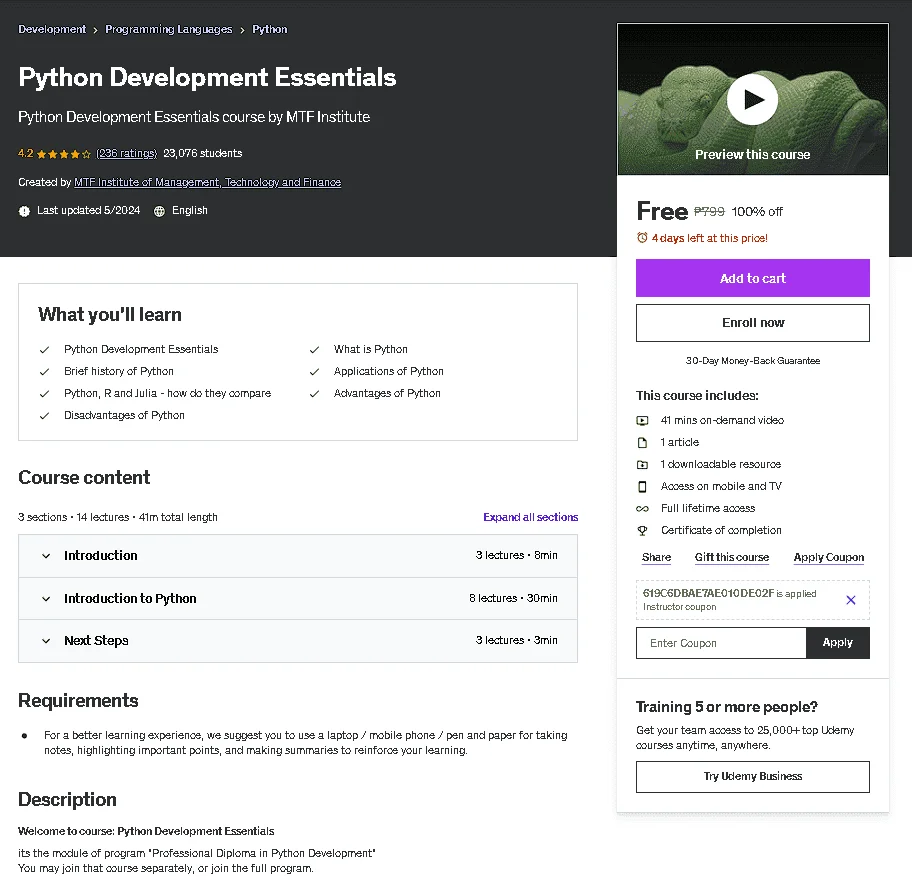Click the '4.2' rating number
The width and height of the screenshot is (912, 895).
(x=26, y=154)
